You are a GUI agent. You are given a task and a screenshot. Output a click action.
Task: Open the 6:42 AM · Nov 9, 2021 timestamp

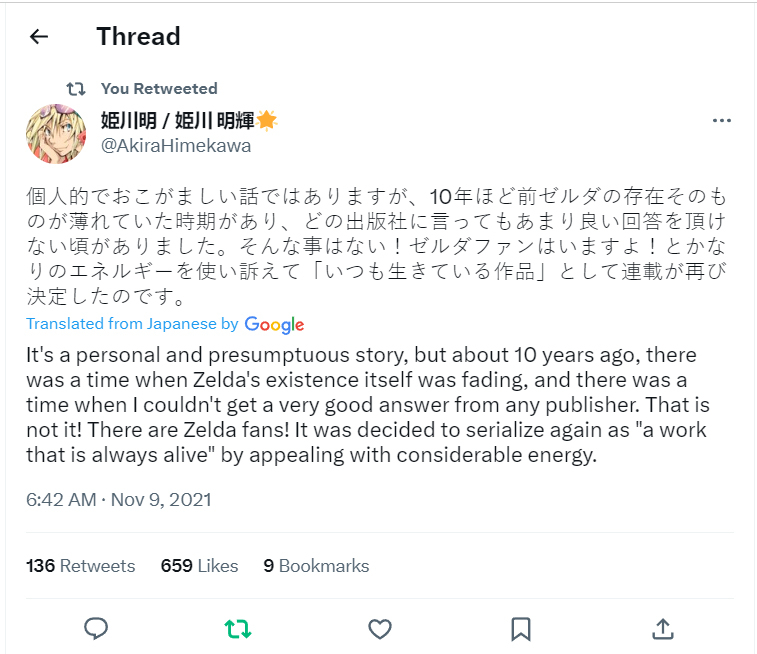[x=119, y=499]
